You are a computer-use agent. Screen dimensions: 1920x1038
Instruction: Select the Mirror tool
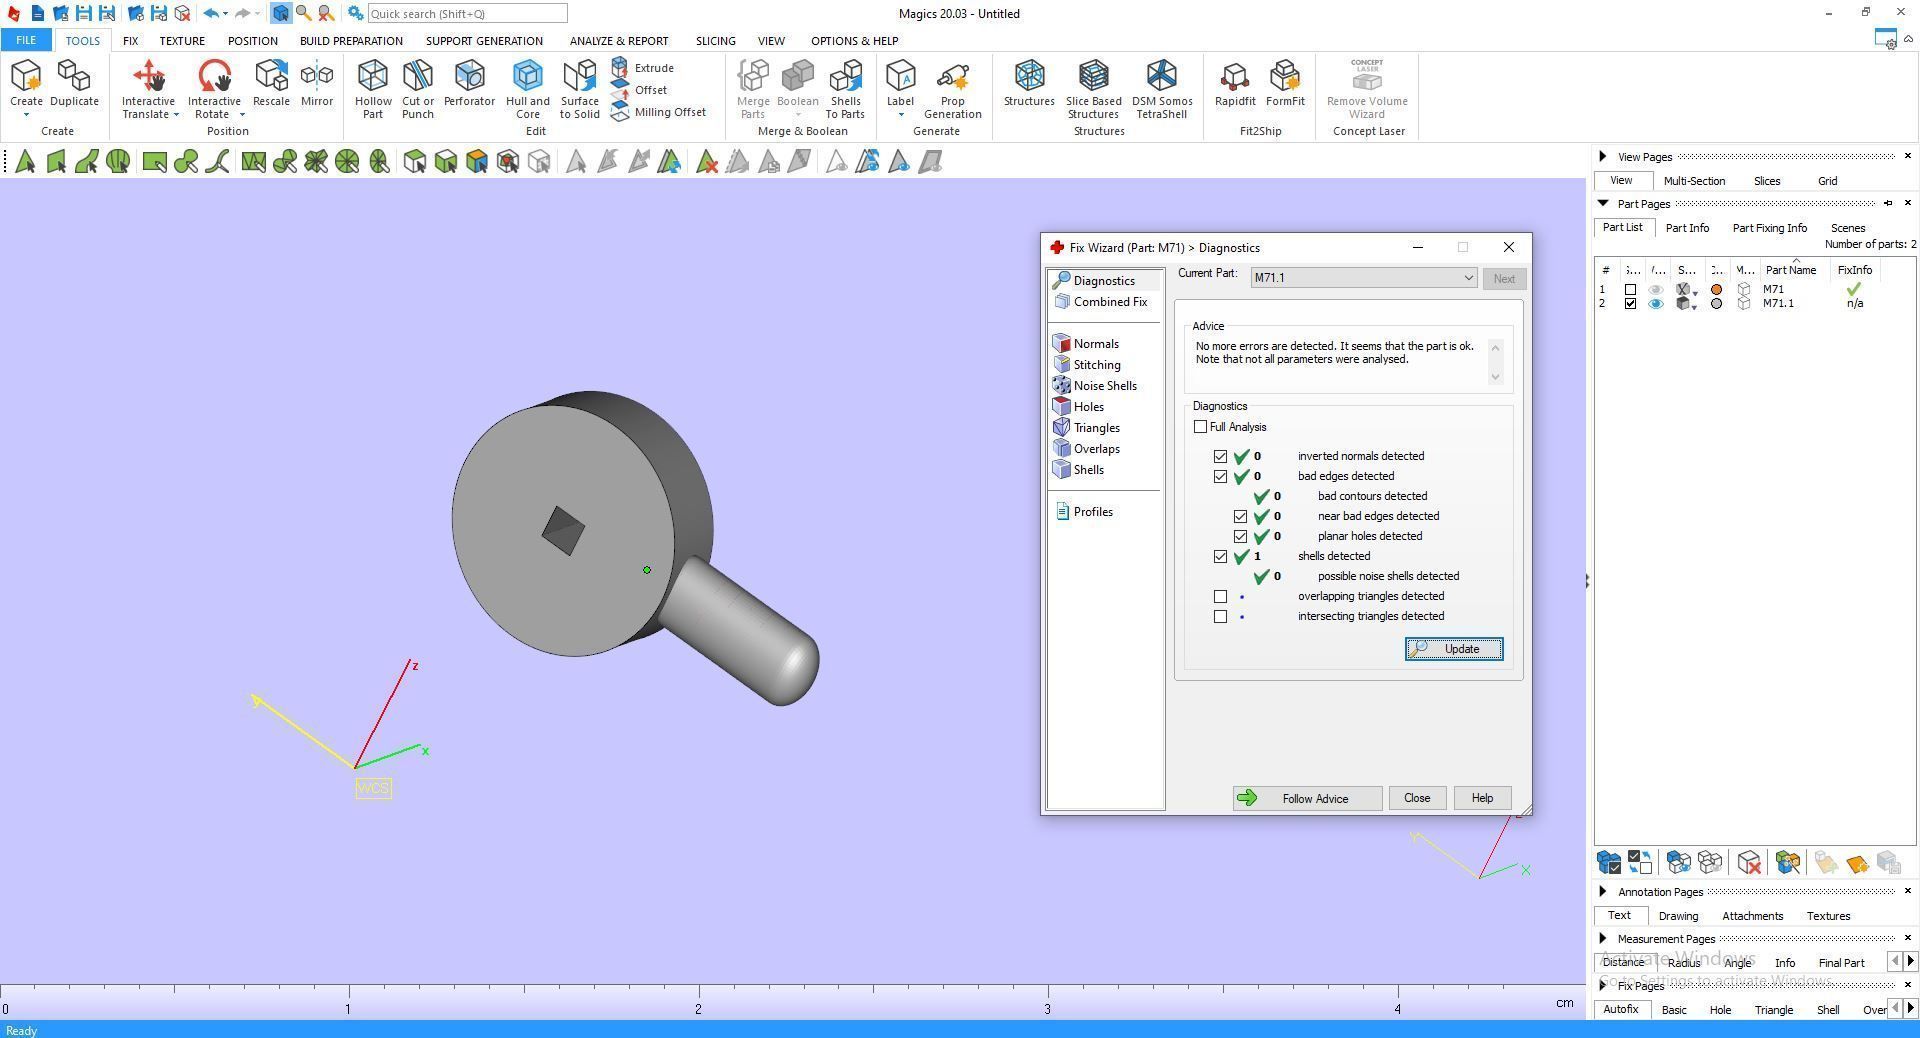(317, 84)
